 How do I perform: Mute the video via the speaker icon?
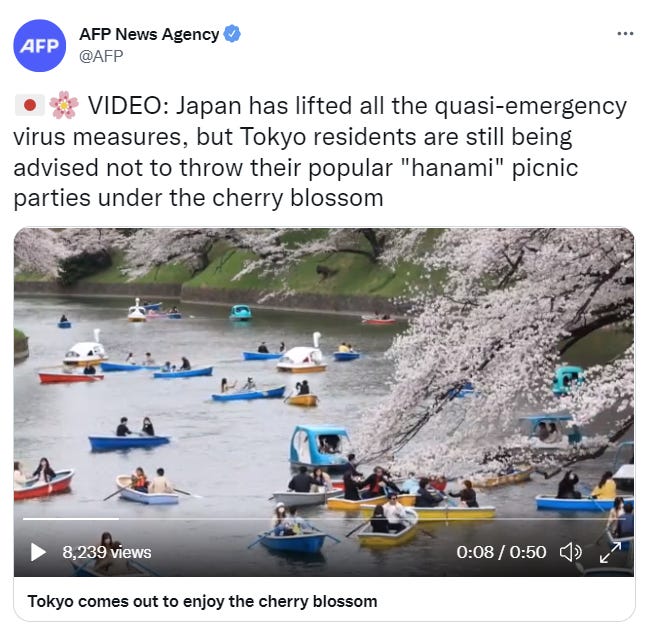point(571,552)
